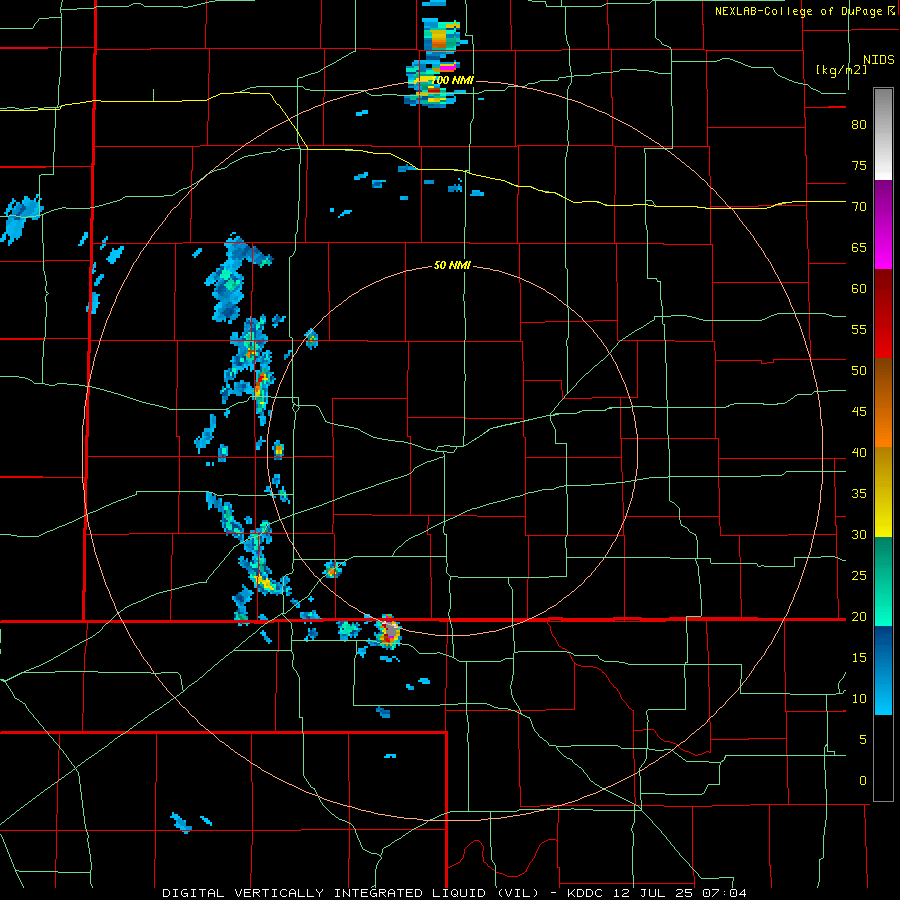Select the yellow segment of color scale
The image size is (900, 900).
tap(883, 492)
